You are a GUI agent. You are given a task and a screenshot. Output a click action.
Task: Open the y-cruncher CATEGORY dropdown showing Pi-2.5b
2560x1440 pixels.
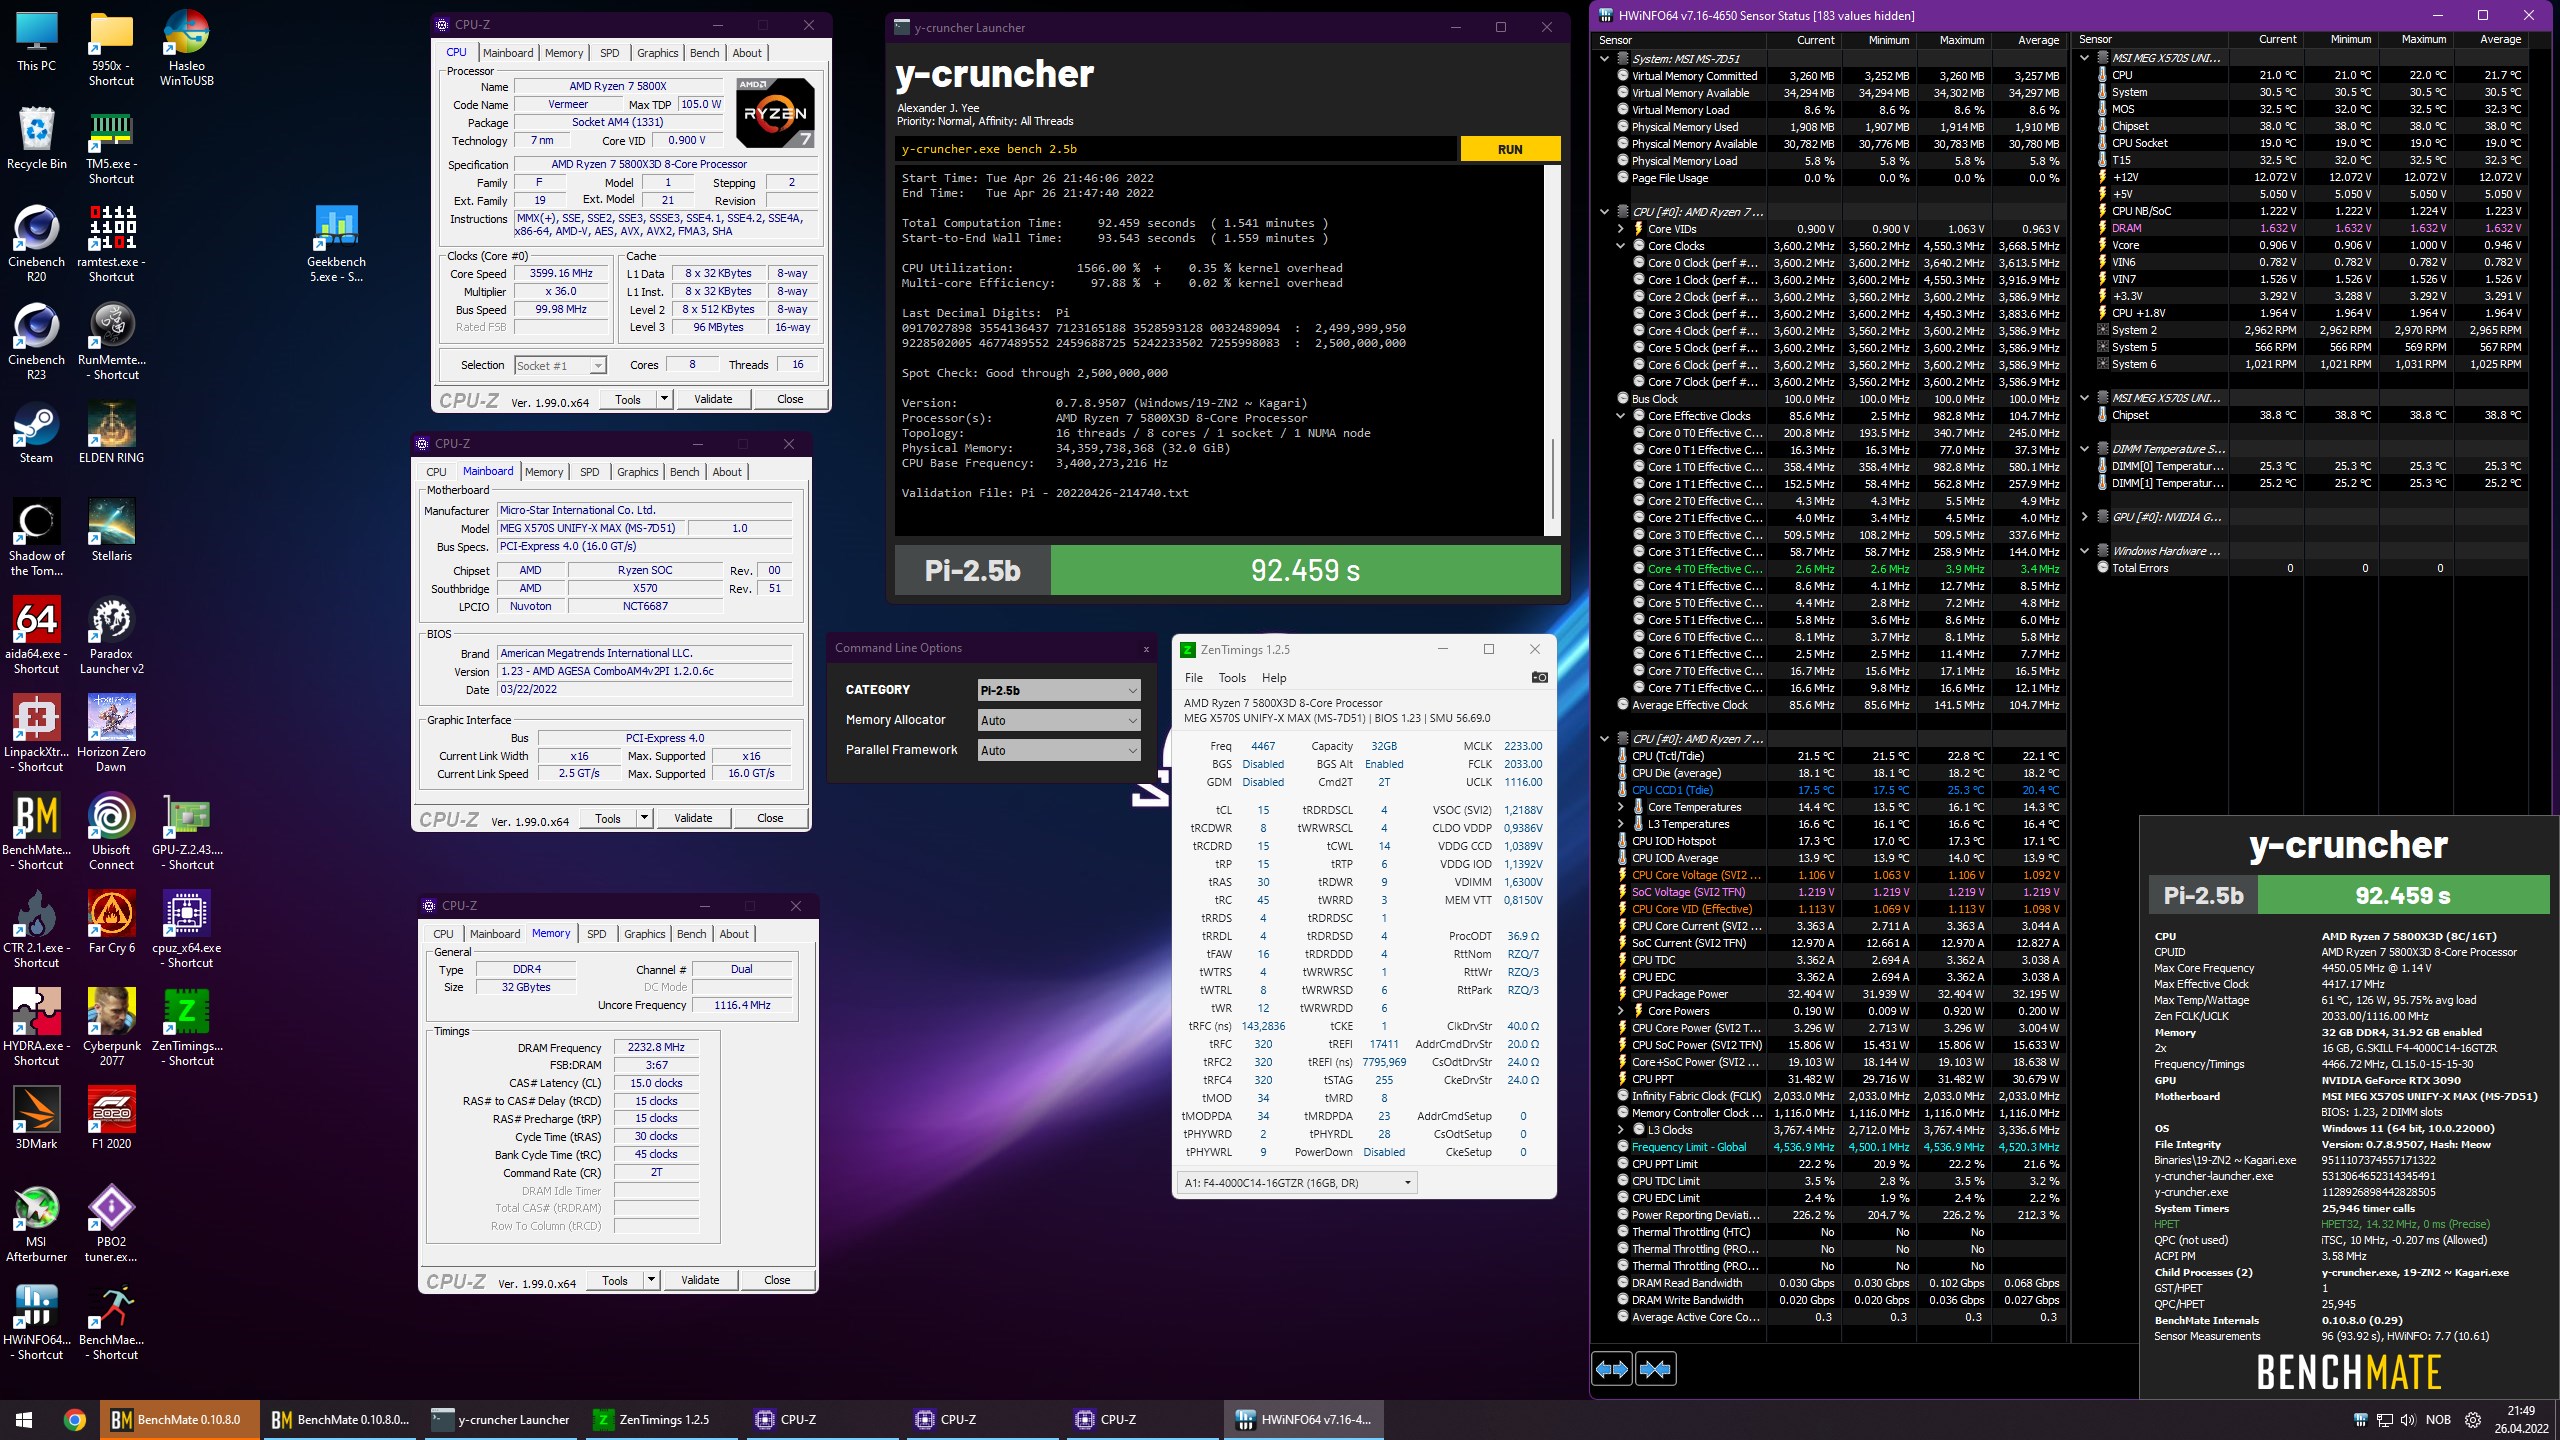point(1059,690)
